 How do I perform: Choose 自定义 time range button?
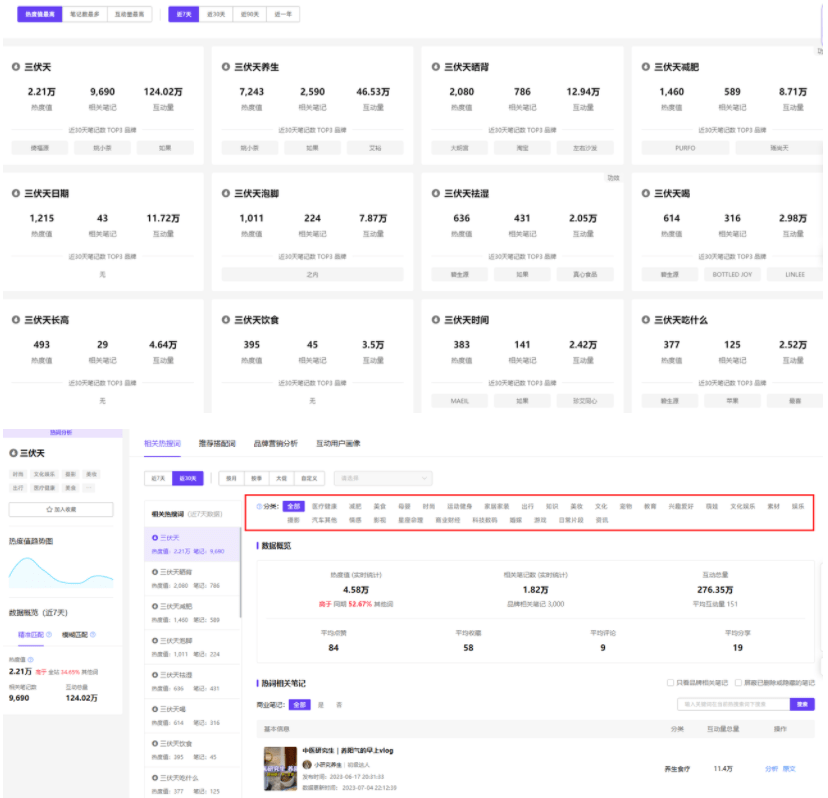click(x=309, y=478)
